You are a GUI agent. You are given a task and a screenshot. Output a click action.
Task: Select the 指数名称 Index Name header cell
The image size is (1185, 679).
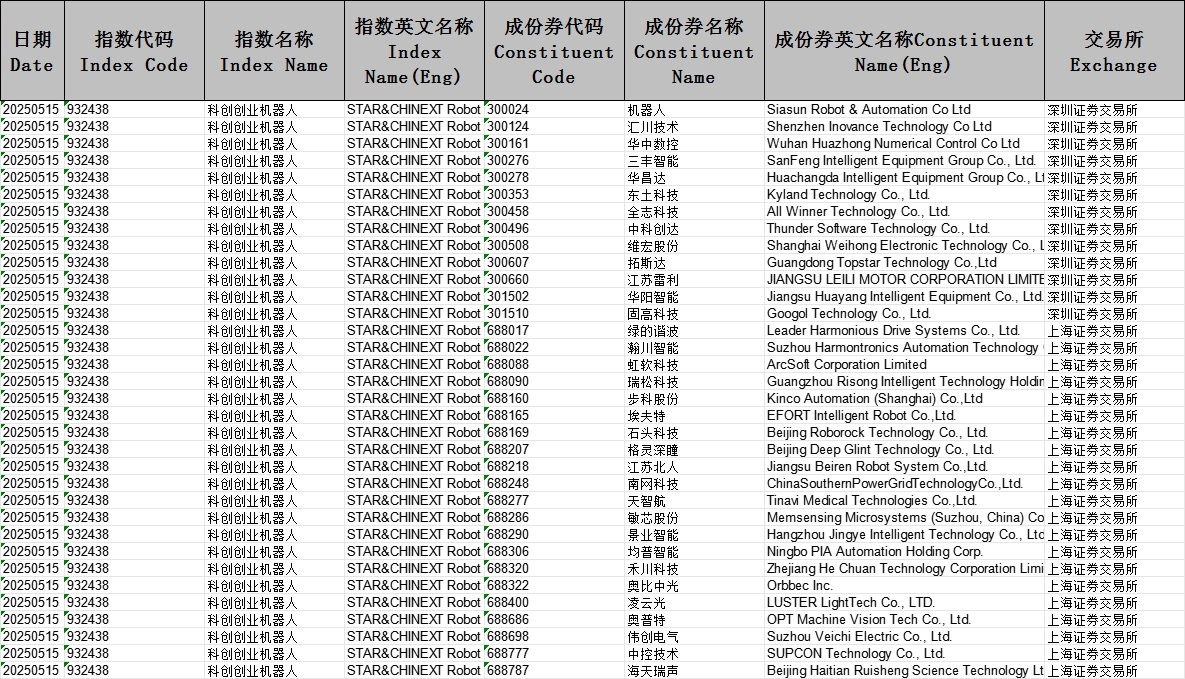[274, 51]
